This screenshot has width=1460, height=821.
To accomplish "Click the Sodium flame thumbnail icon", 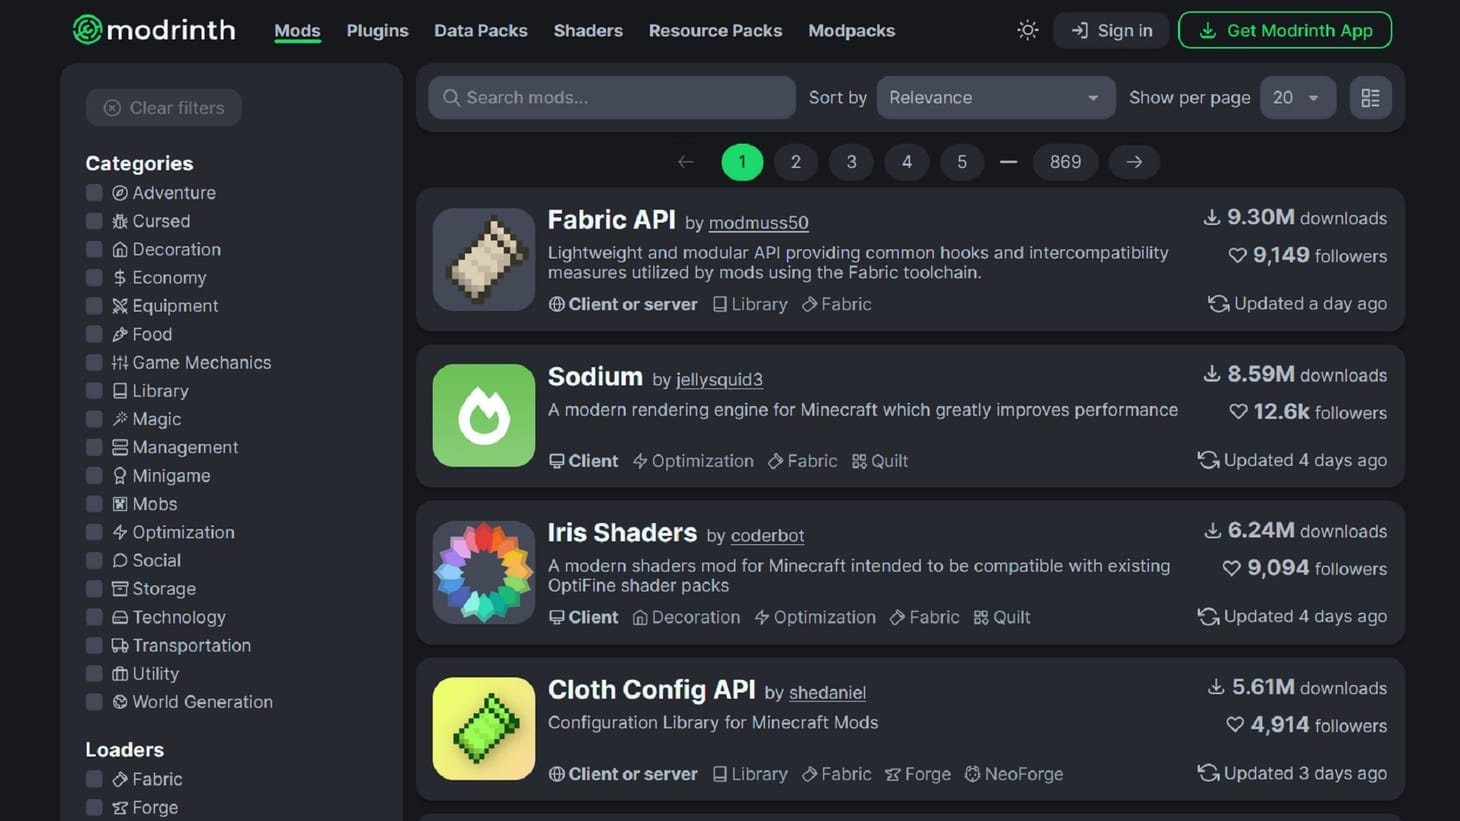I will (x=483, y=415).
